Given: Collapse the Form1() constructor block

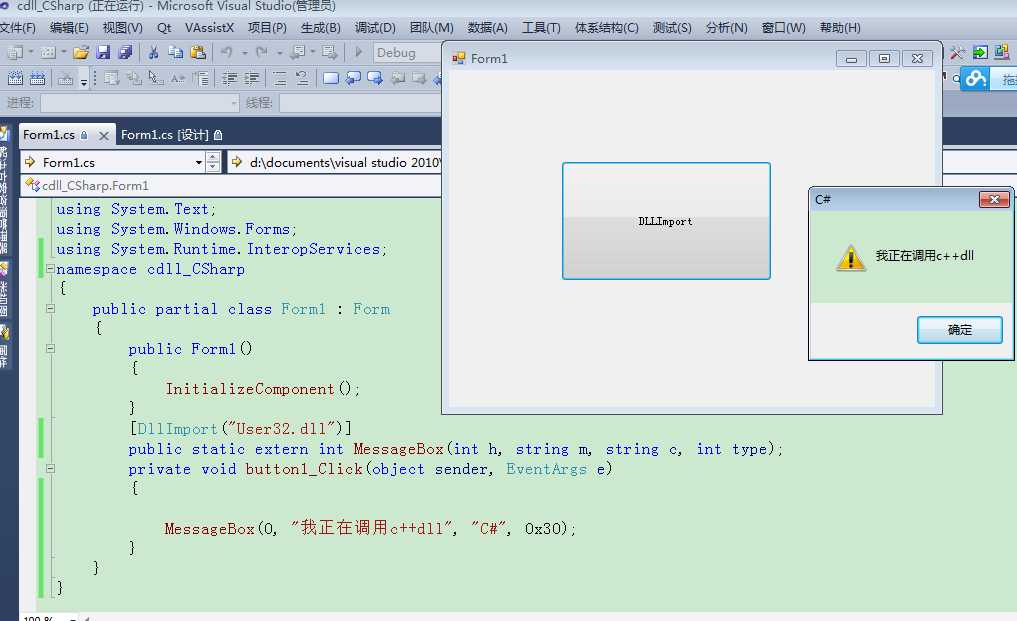Looking at the screenshot, I should (50, 348).
